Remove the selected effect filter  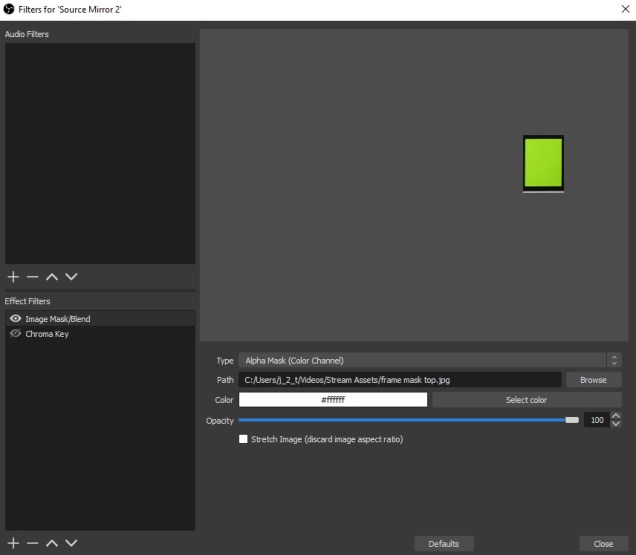[x=32, y=543]
